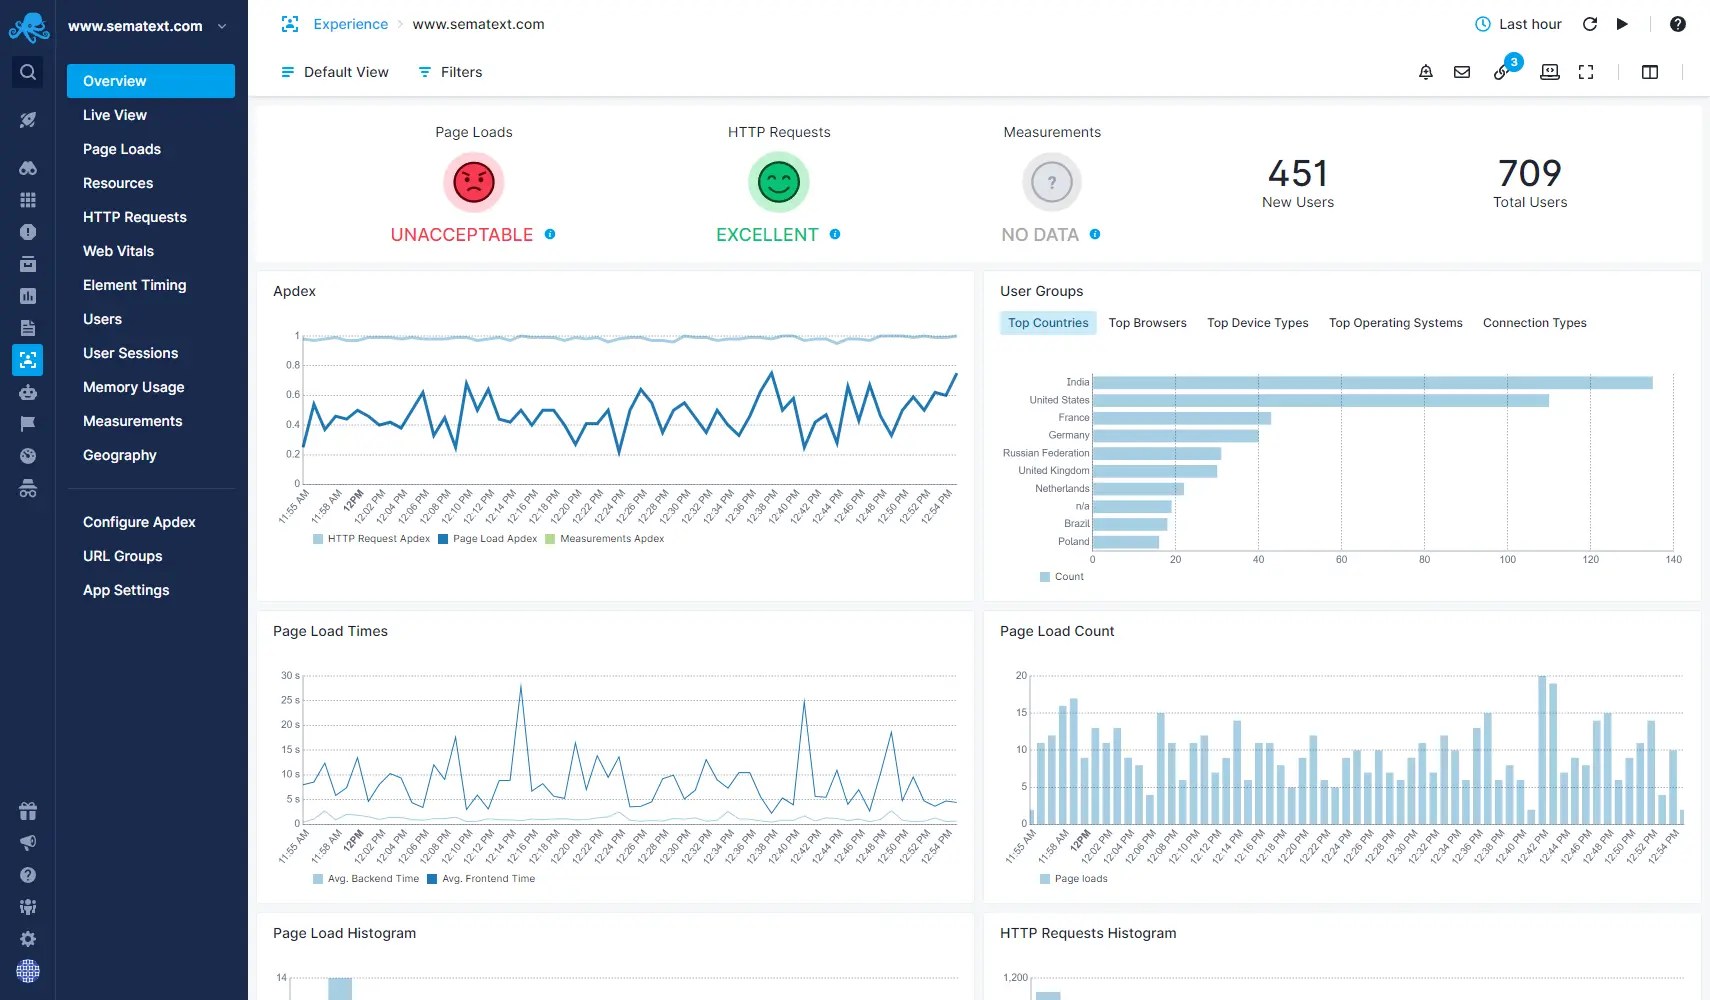Select the alerts bell icon in the toolbar
The height and width of the screenshot is (1000, 1710).
tap(1425, 71)
